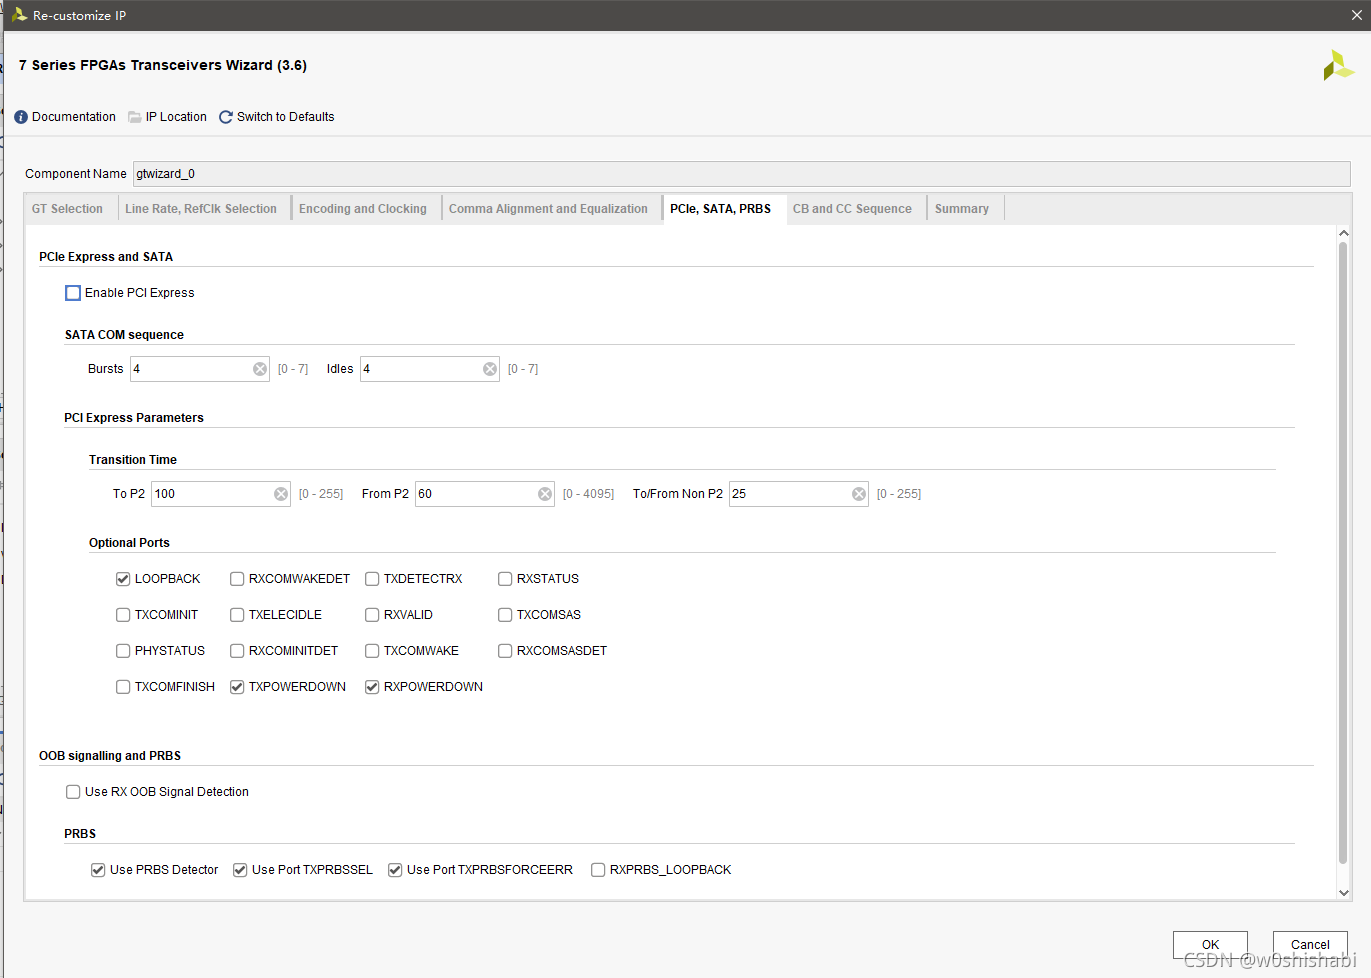The width and height of the screenshot is (1371, 978).
Task: Check the RXCOMSASDET port option
Action: (x=505, y=651)
